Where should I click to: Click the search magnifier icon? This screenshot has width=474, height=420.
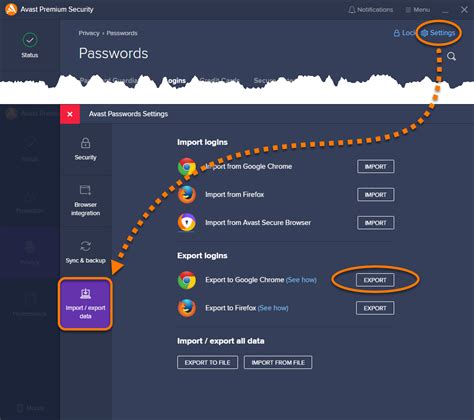click(x=451, y=56)
